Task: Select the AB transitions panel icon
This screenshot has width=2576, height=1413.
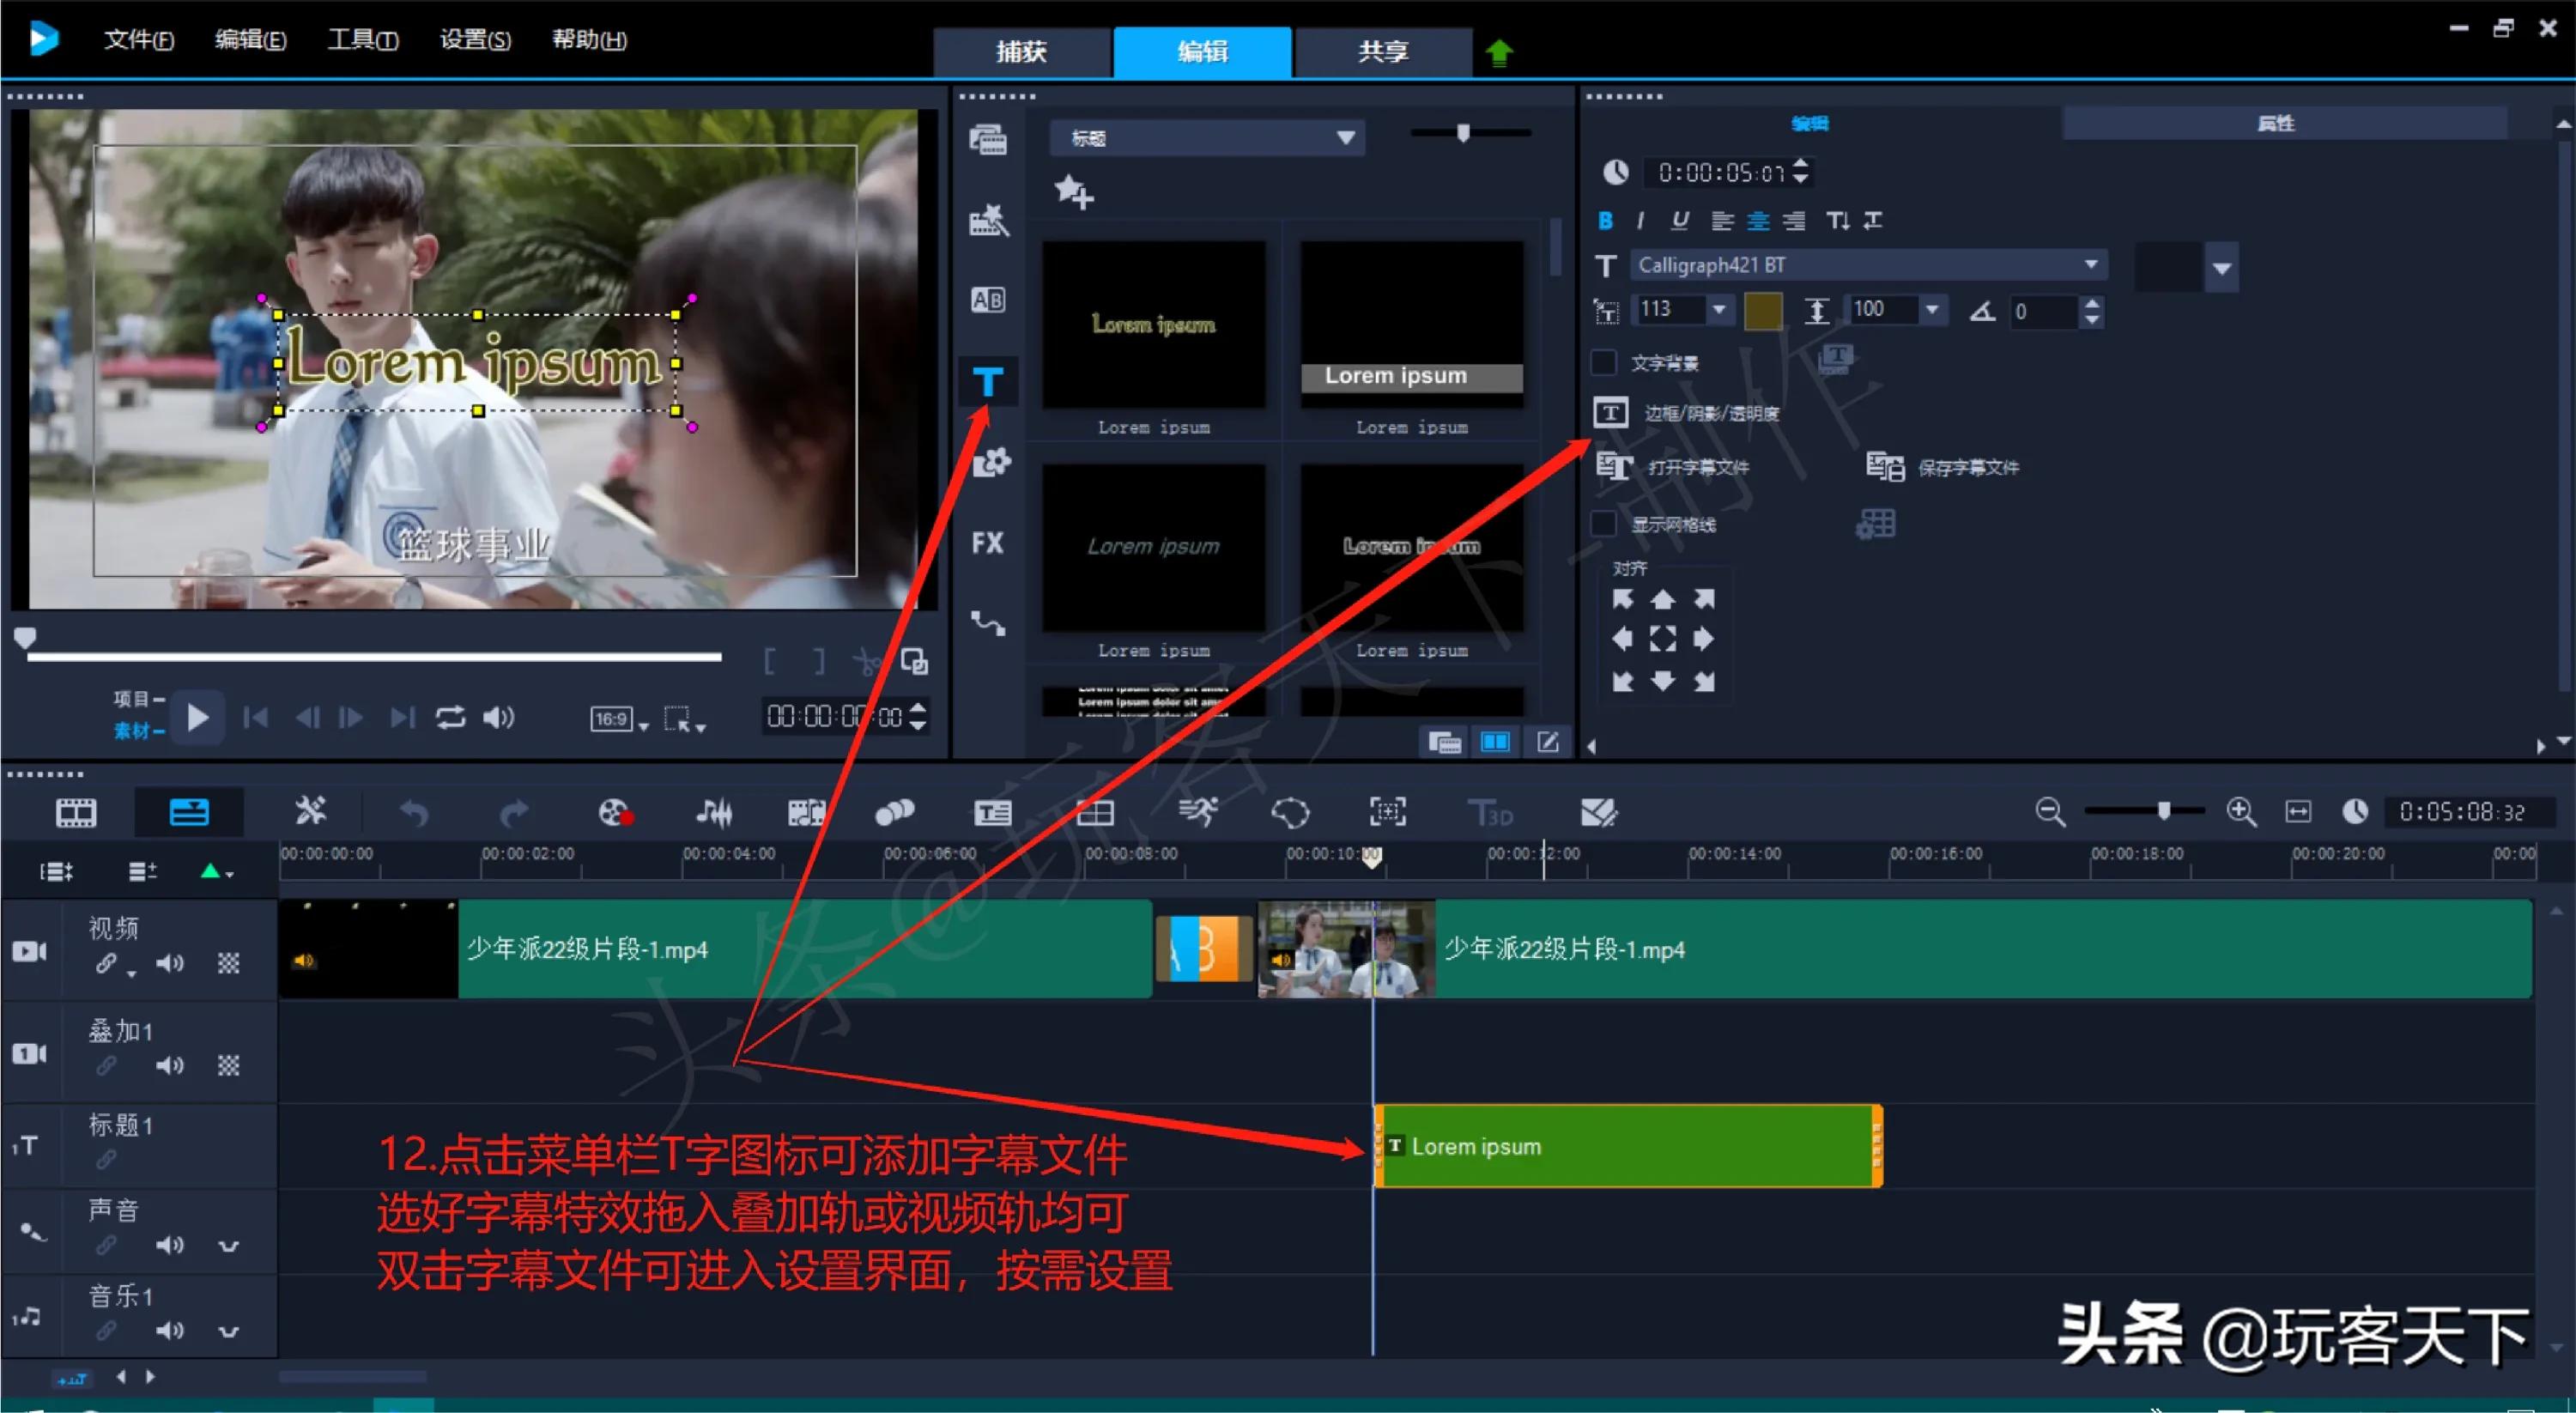Action: [986, 299]
